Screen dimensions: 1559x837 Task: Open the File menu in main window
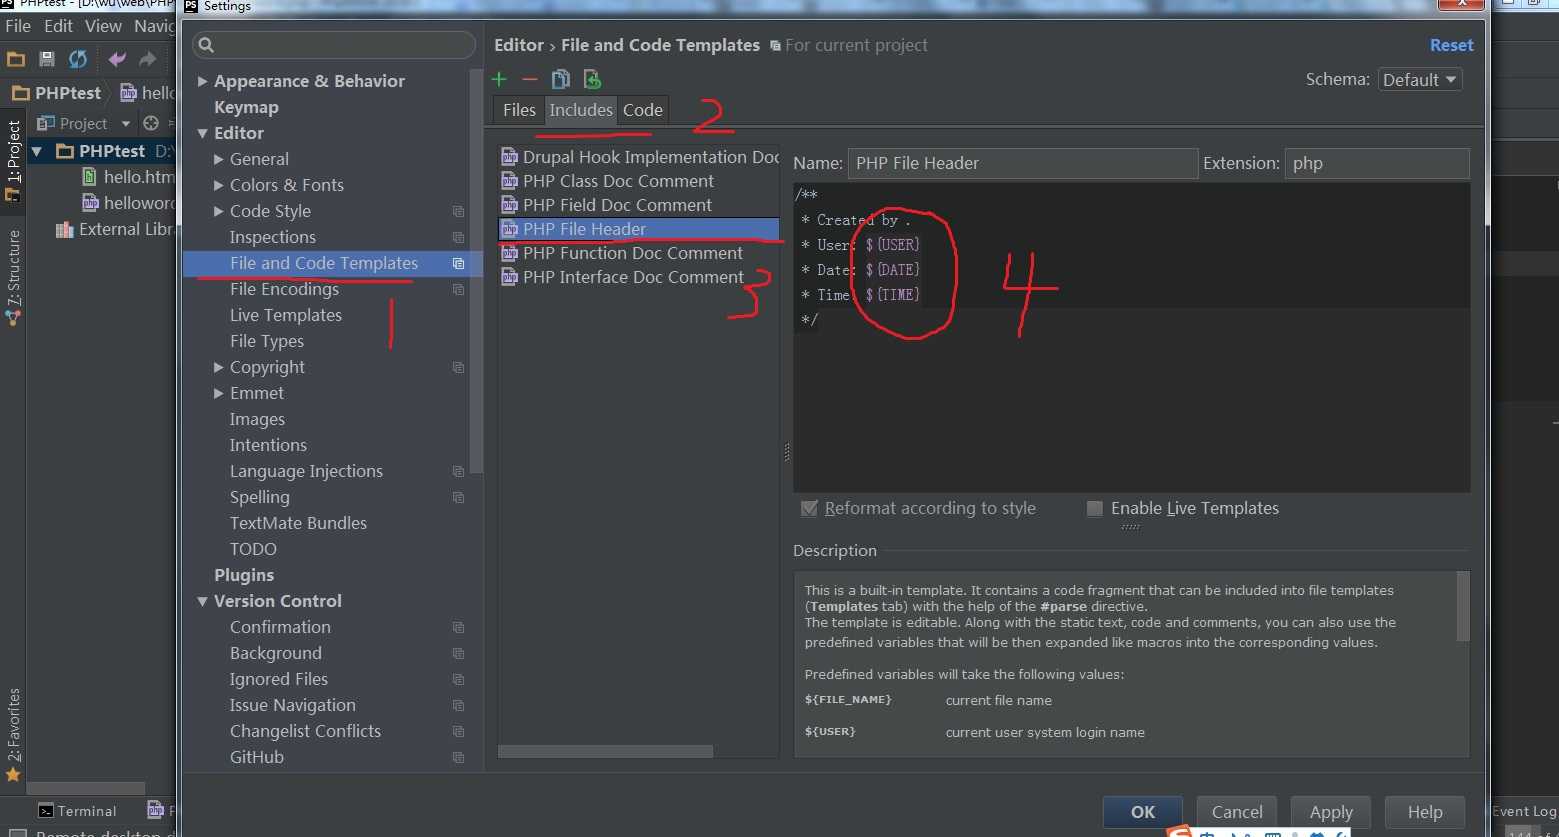tap(18, 26)
